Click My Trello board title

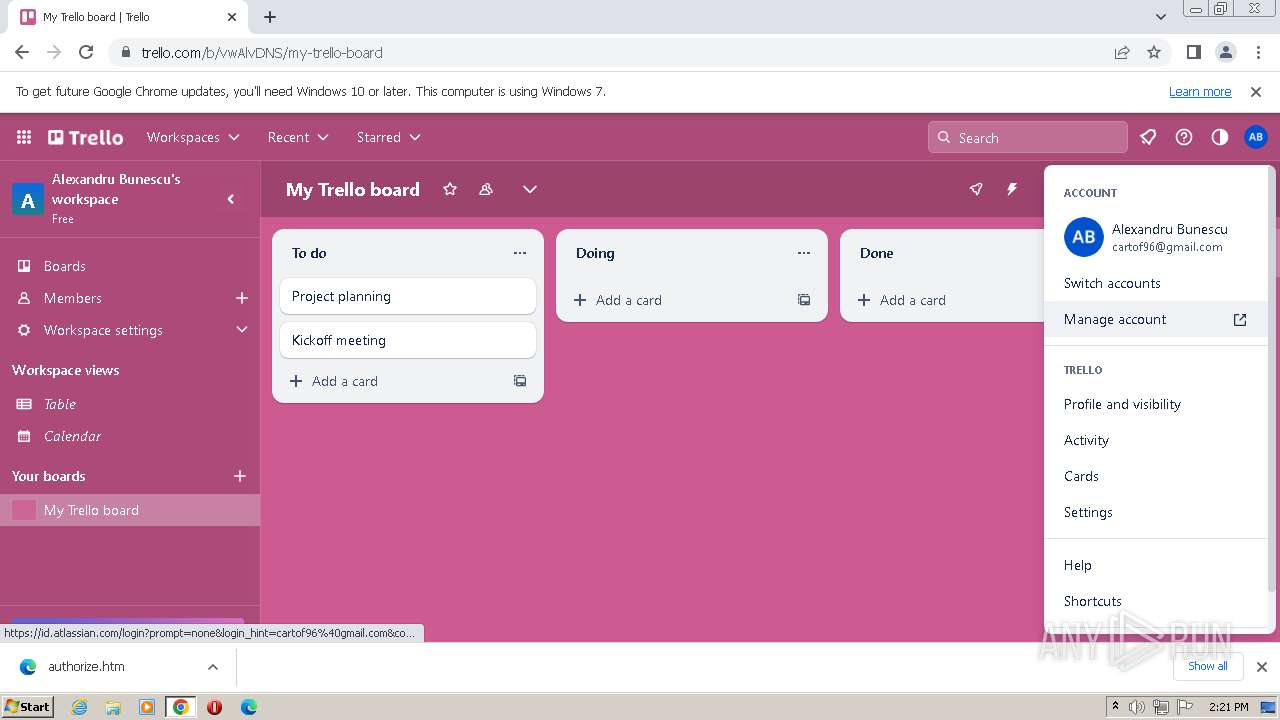(x=353, y=189)
